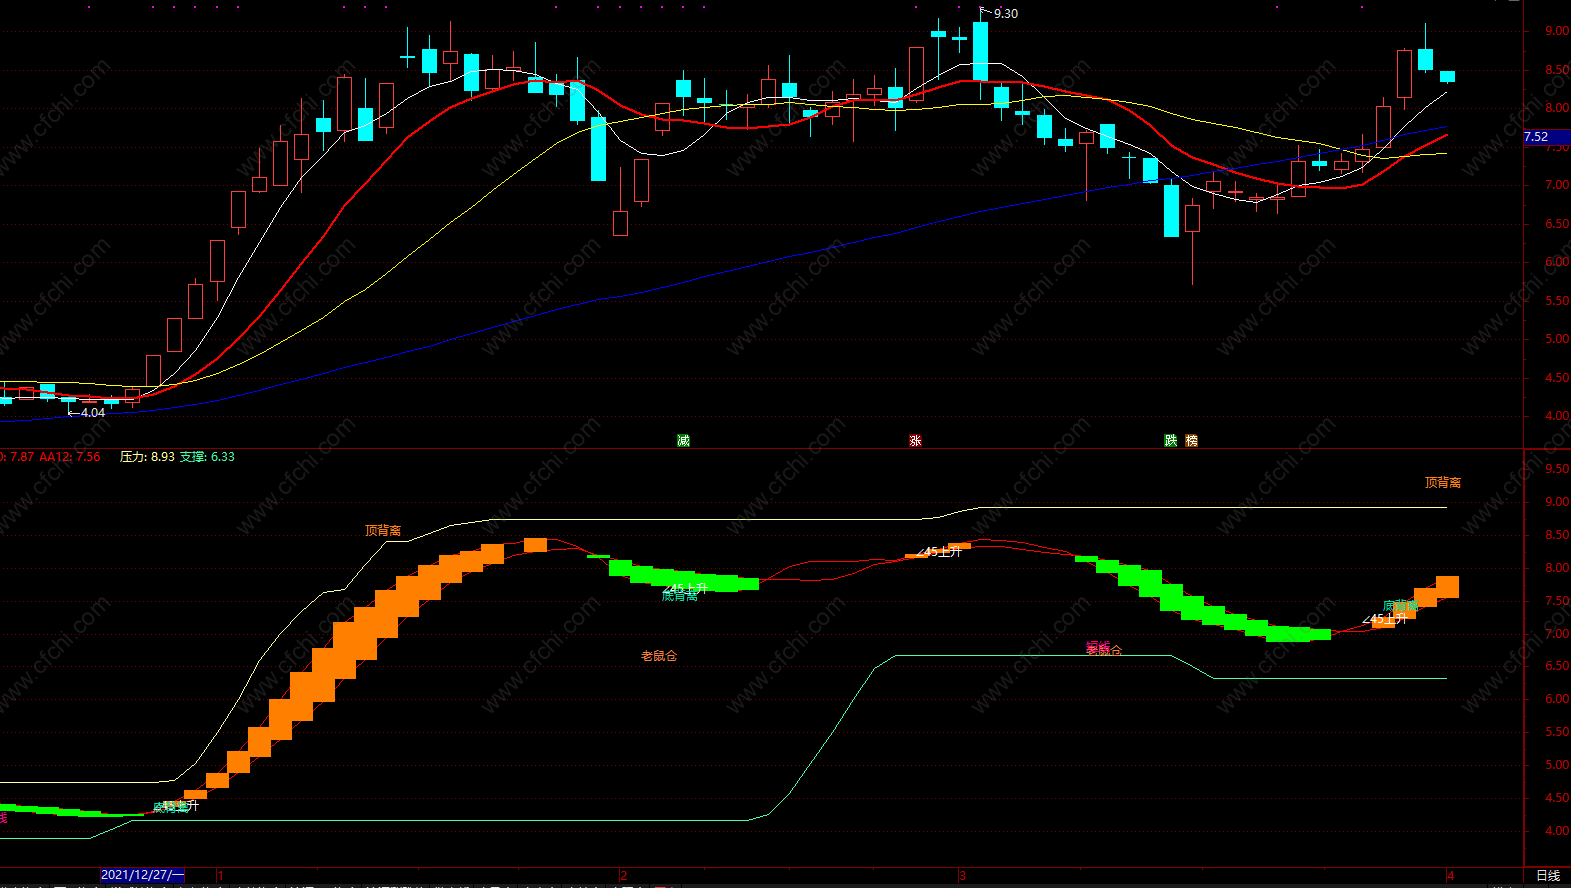Click the 7.52 current price tag

(x=1537, y=137)
